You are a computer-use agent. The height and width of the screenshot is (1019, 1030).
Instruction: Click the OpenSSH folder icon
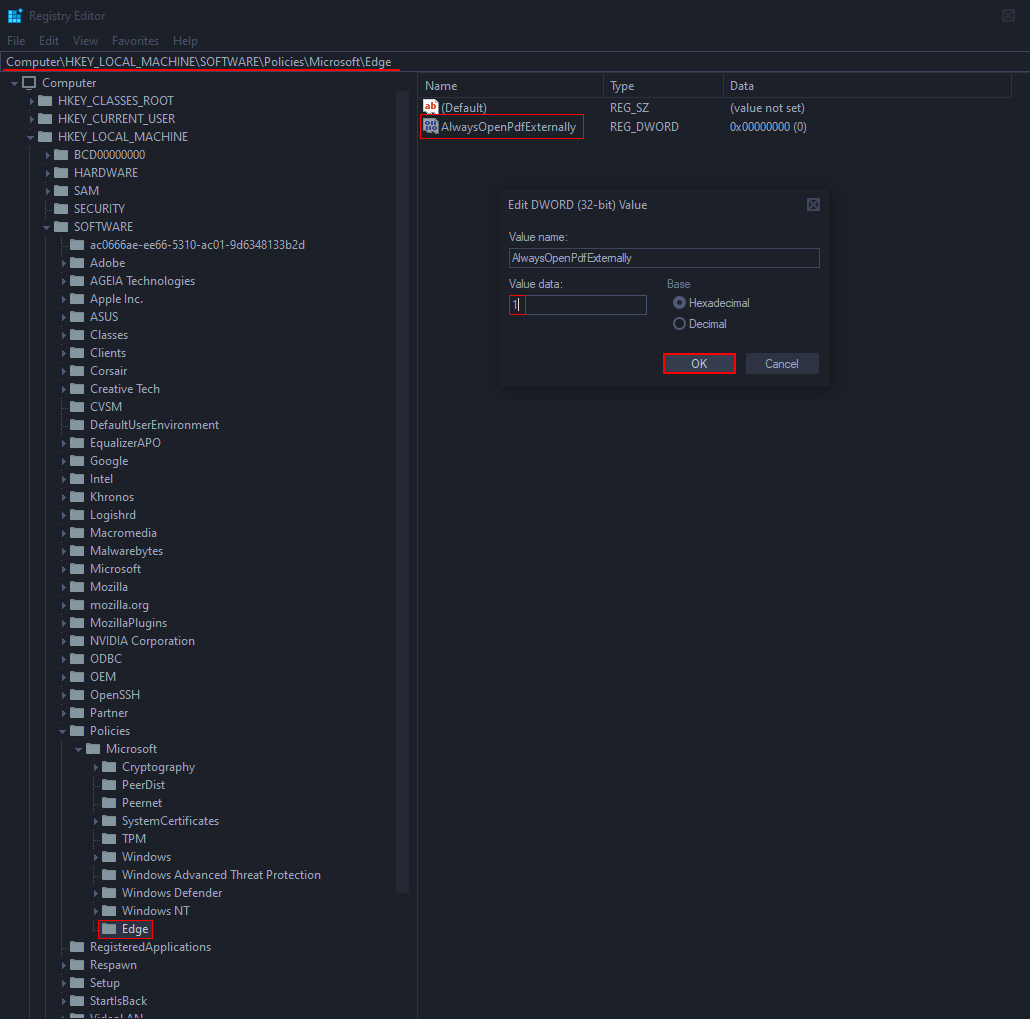[78, 694]
